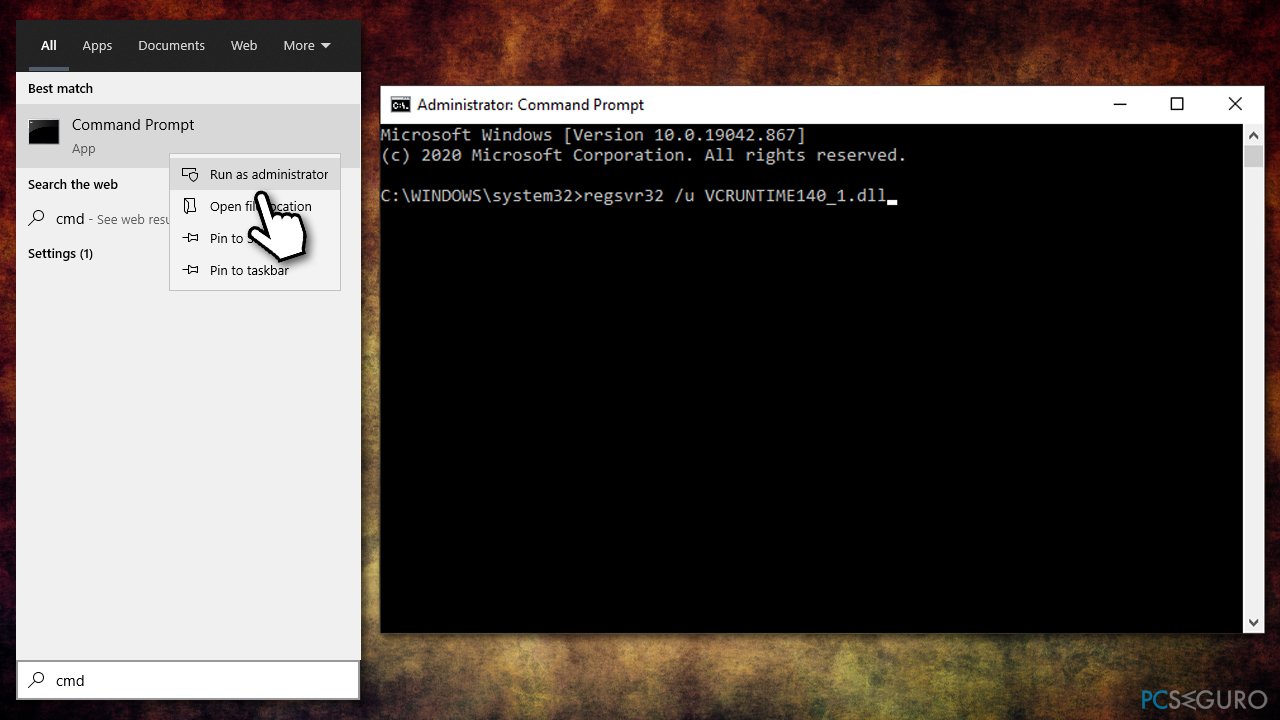
Task: Switch to the Documents search tab
Action: tap(171, 46)
